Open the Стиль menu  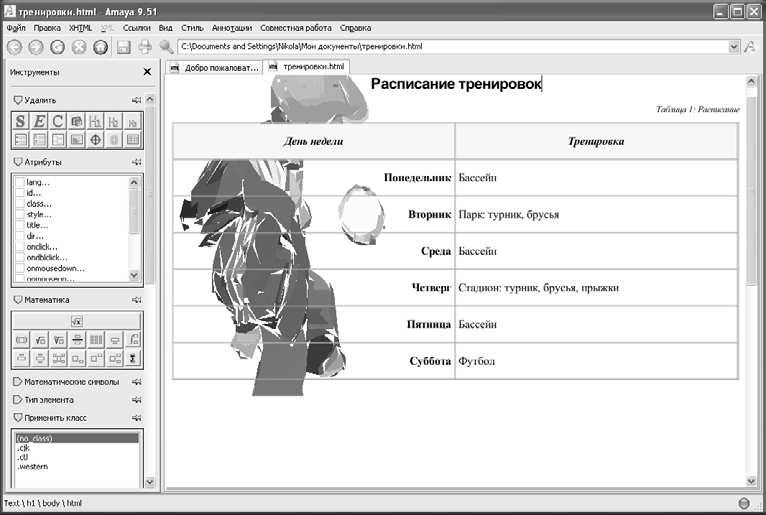192,28
